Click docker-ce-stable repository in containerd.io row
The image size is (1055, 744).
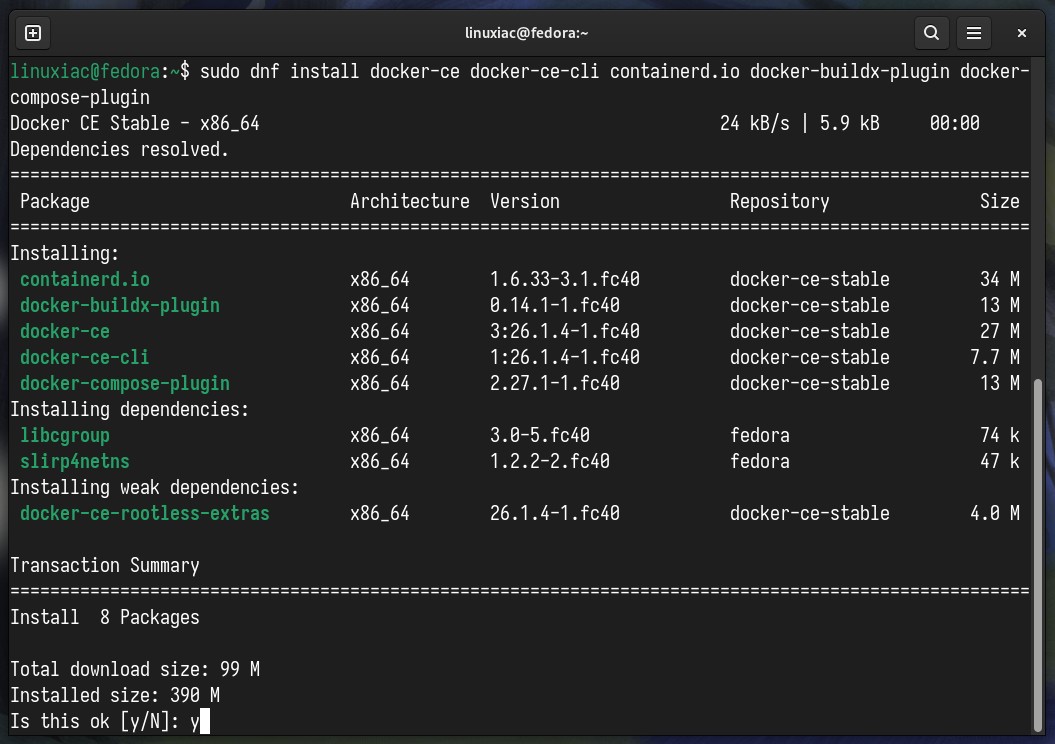[810, 279]
